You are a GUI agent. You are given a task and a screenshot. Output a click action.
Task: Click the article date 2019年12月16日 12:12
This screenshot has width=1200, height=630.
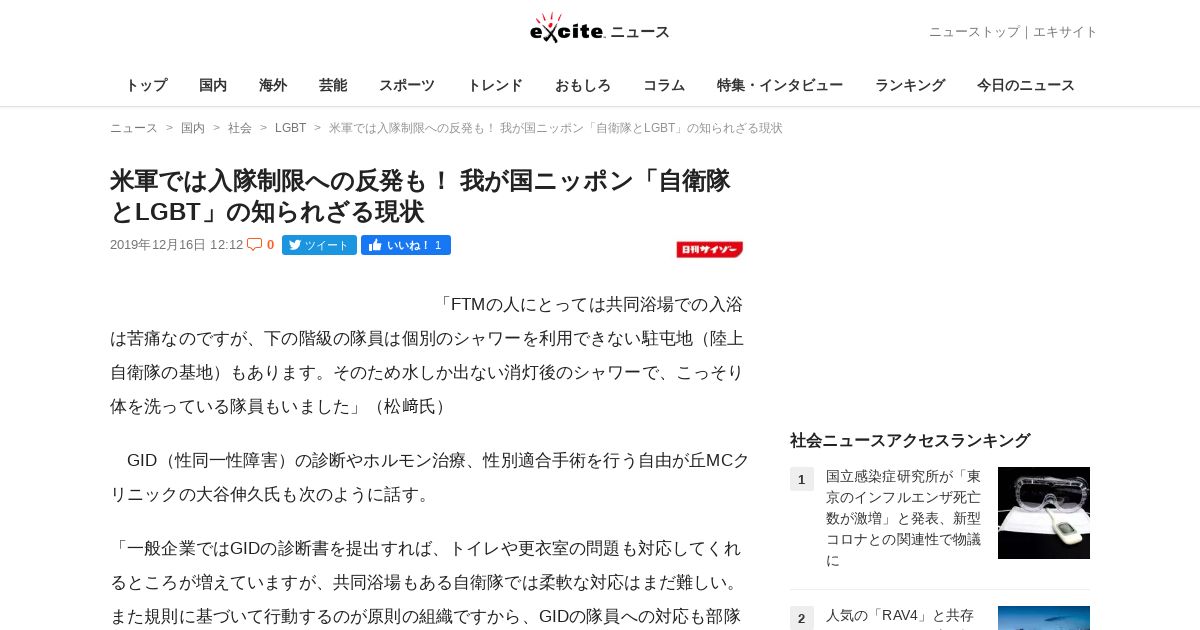coord(177,245)
